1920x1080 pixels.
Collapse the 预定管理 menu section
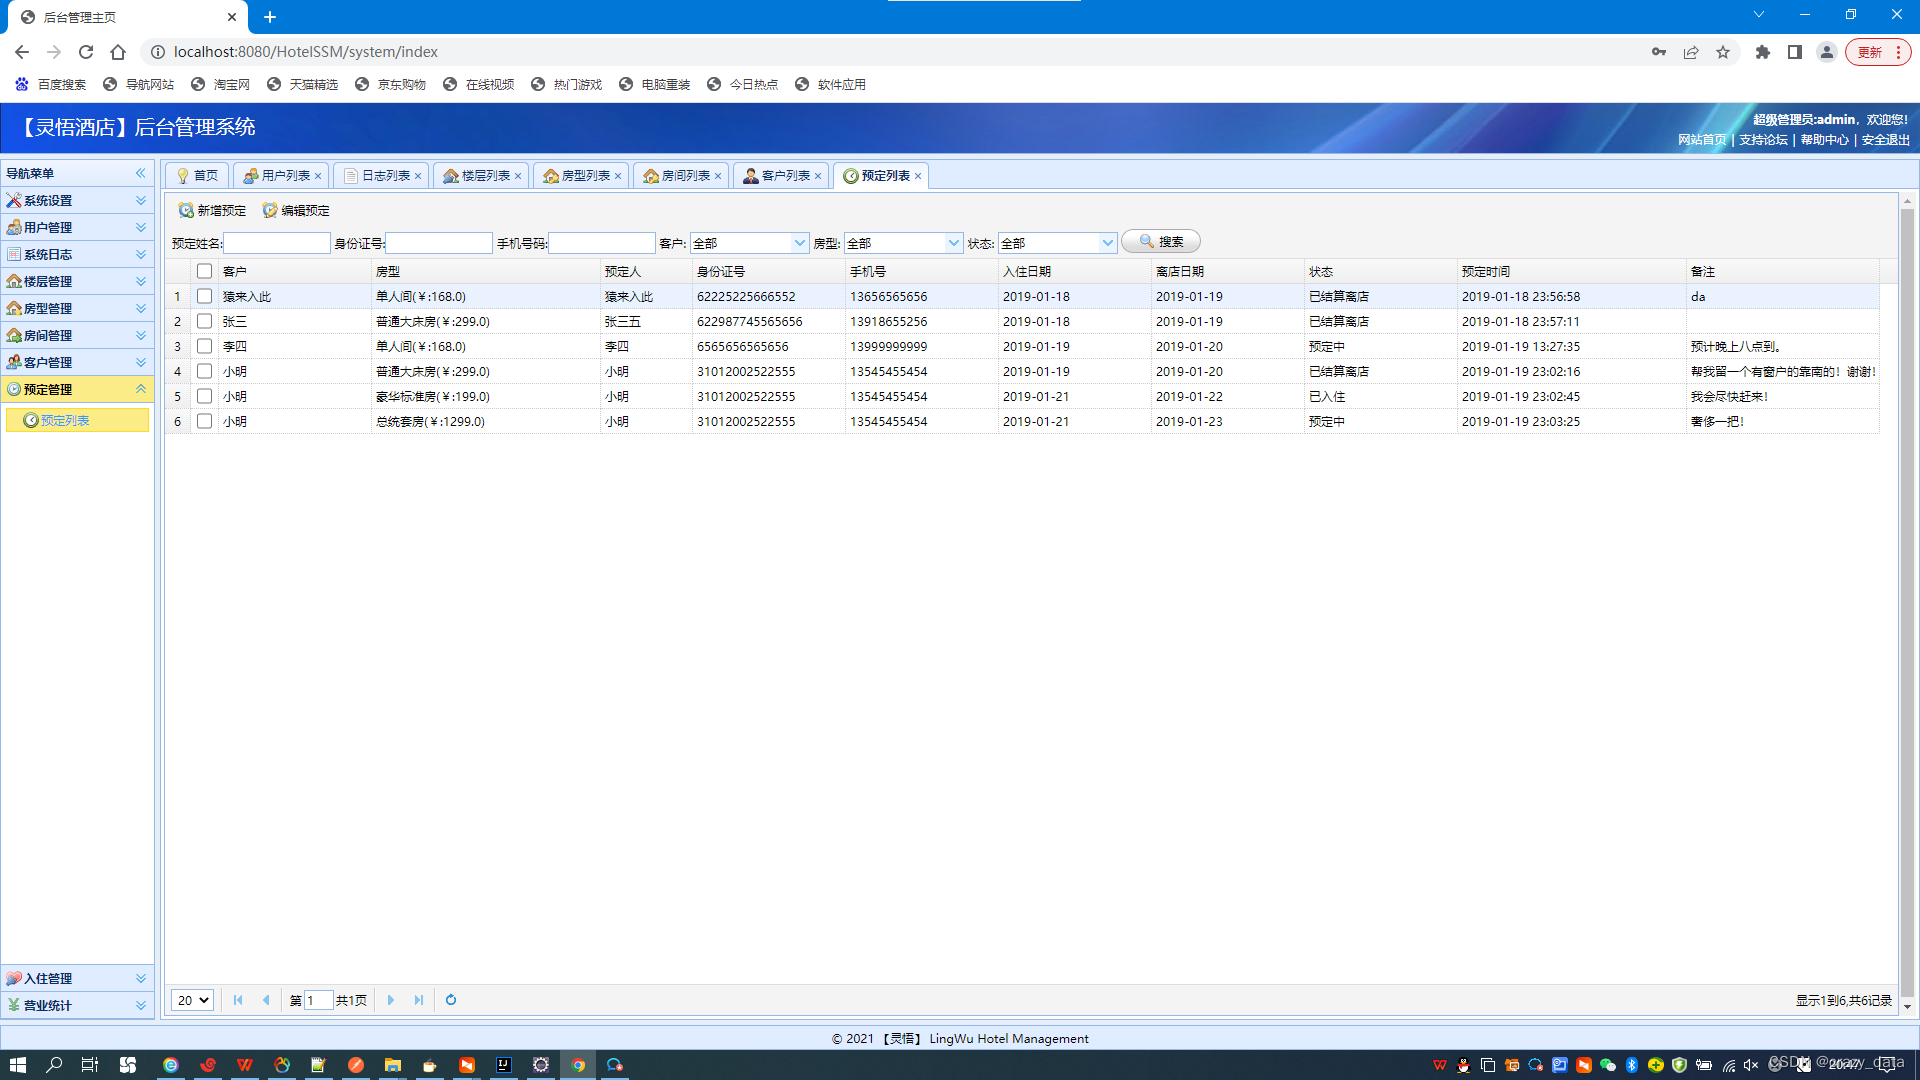[77, 389]
